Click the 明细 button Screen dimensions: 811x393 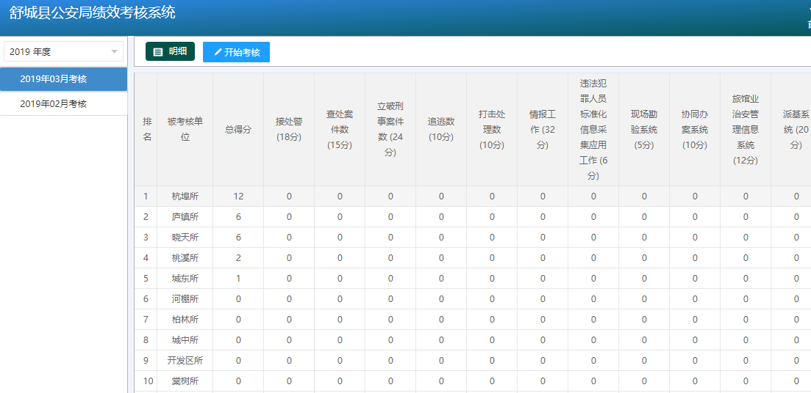(x=170, y=52)
